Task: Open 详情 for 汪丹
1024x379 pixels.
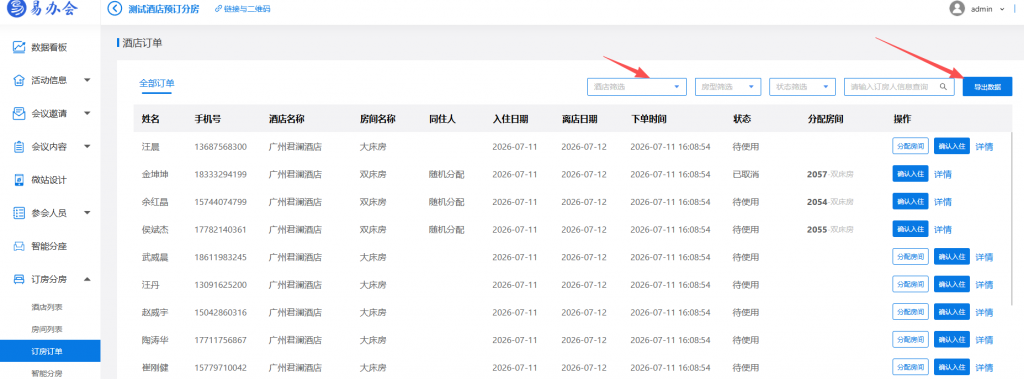Action: click(984, 285)
